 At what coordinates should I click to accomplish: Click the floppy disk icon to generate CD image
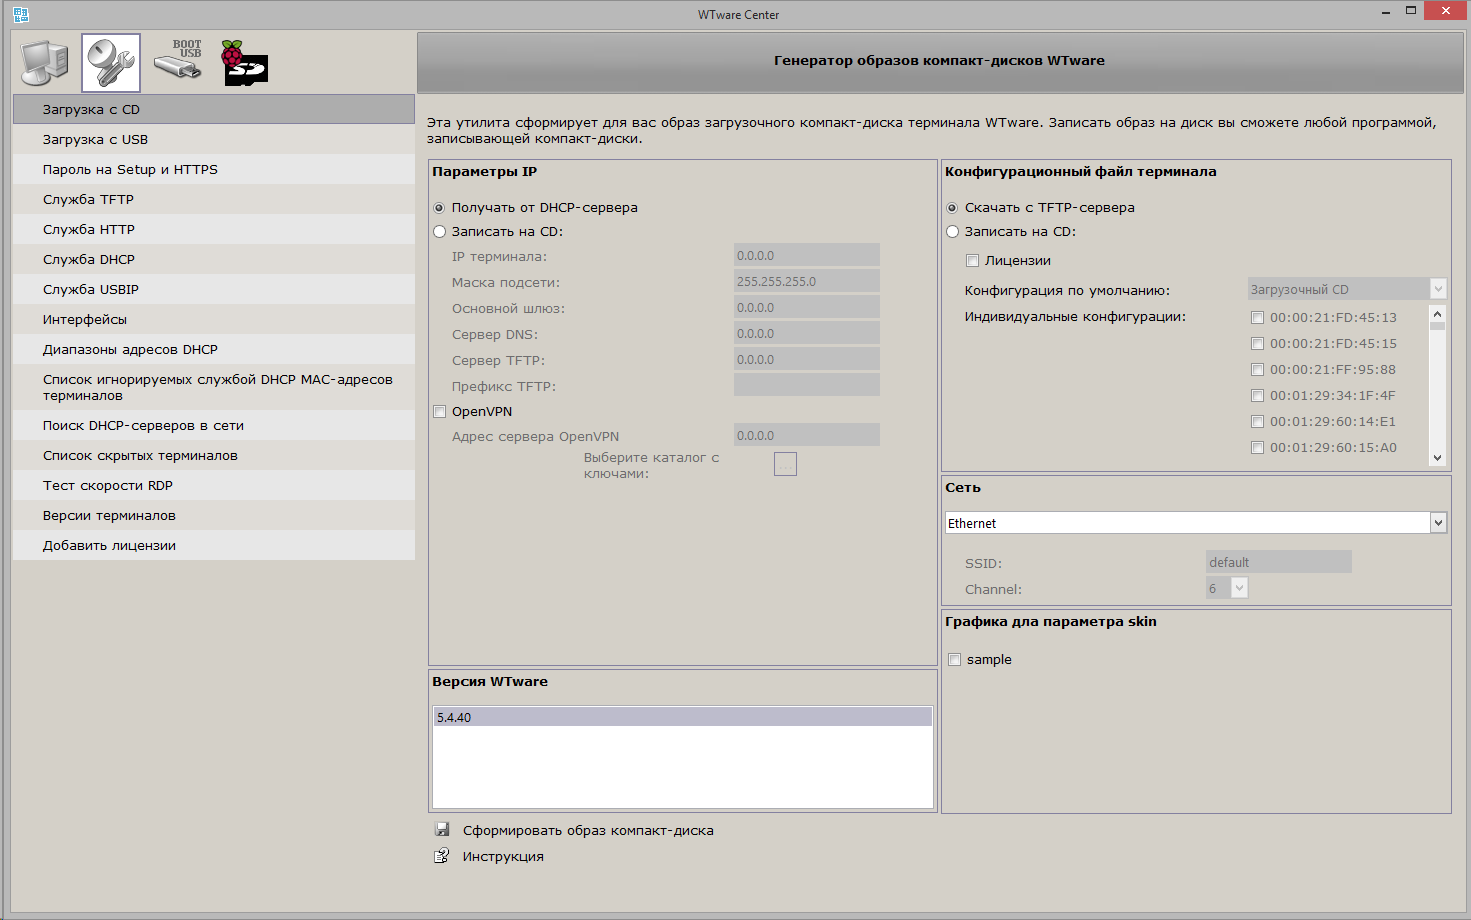(442, 830)
